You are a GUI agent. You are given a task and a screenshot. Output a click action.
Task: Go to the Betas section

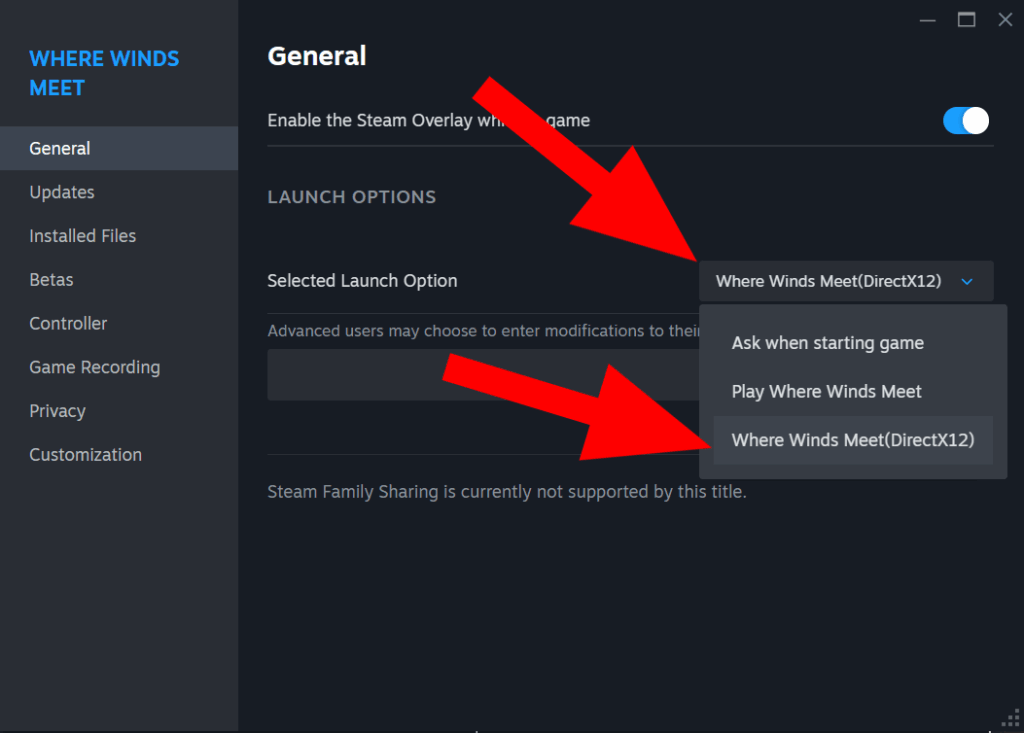51,280
